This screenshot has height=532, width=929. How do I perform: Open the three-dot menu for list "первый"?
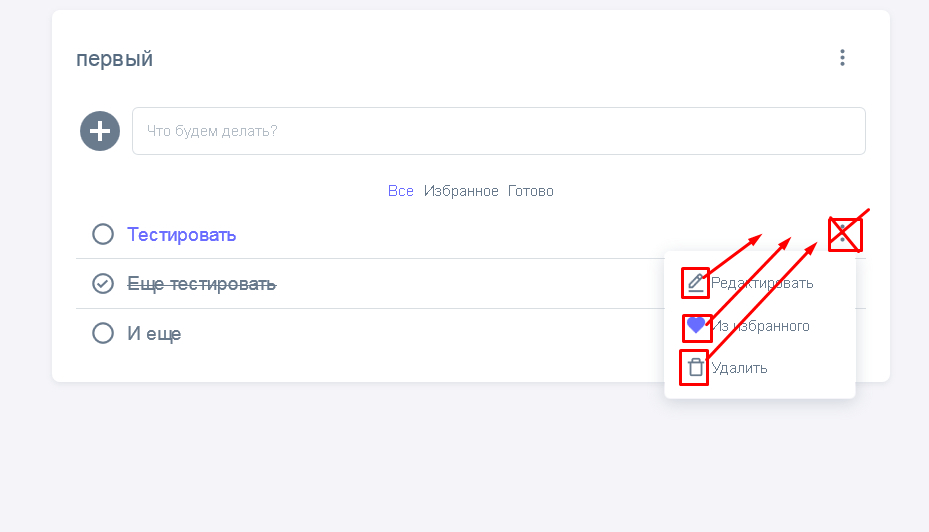(842, 58)
